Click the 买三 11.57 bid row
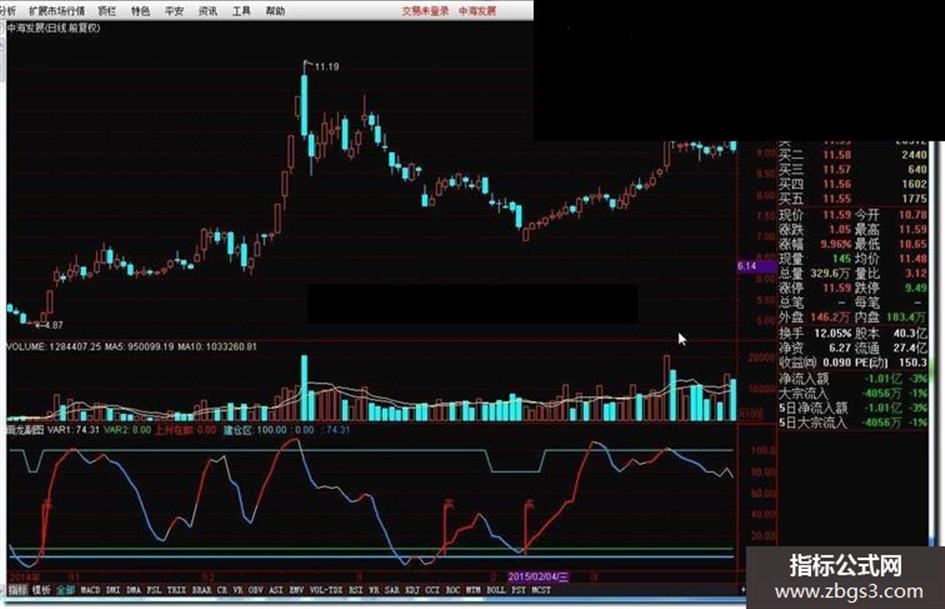This screenshot has height=609, width=945. pyautogui.click(x=853, y=169)
